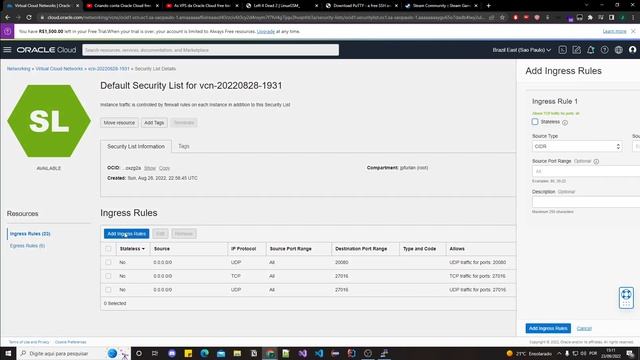Switch to the Tags tab
This screenshot has height=360, width=640.
pos(184,146)
